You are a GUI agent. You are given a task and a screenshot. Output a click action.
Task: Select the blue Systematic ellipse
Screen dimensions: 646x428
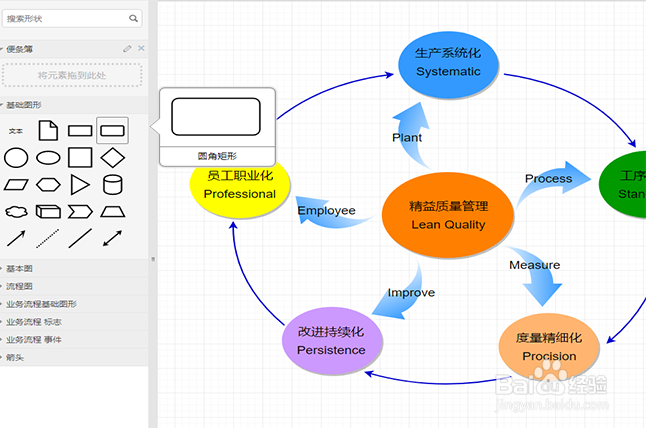[x=448, y=65]
